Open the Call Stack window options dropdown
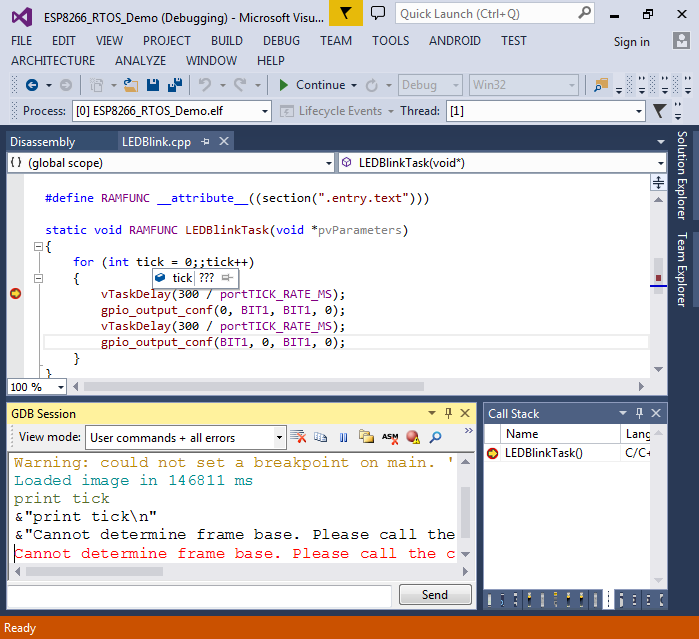 pos(623,413)
